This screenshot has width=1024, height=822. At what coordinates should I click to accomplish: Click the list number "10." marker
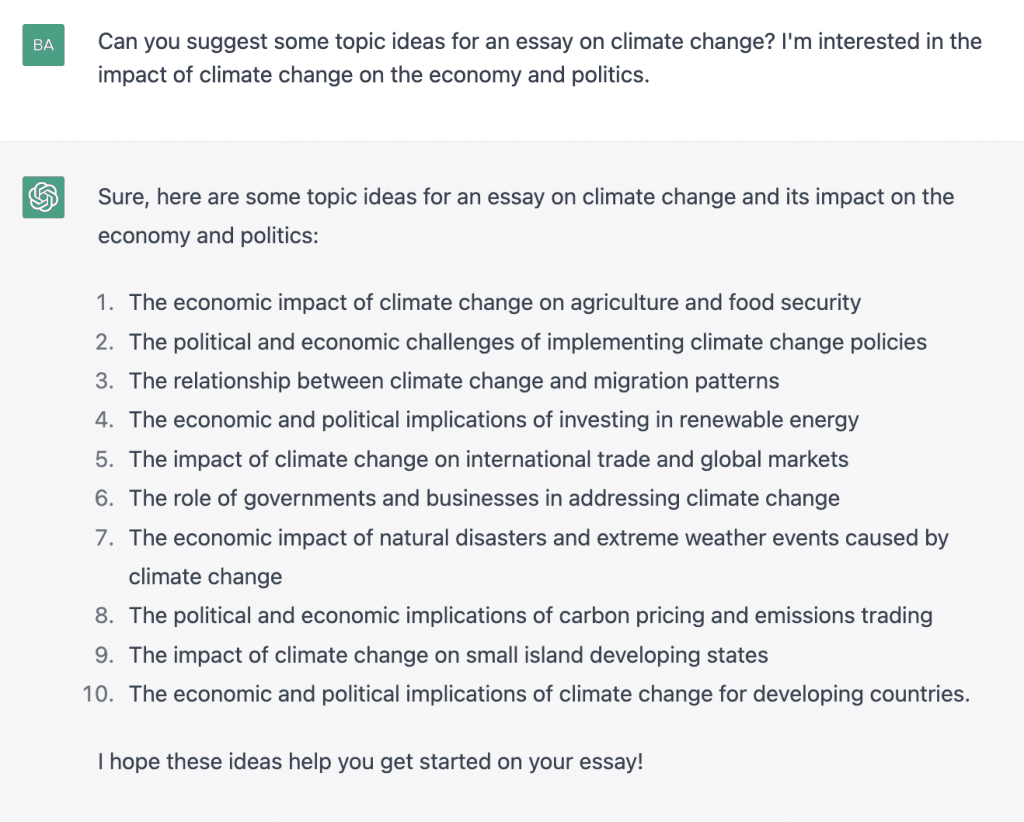[98, 694]
